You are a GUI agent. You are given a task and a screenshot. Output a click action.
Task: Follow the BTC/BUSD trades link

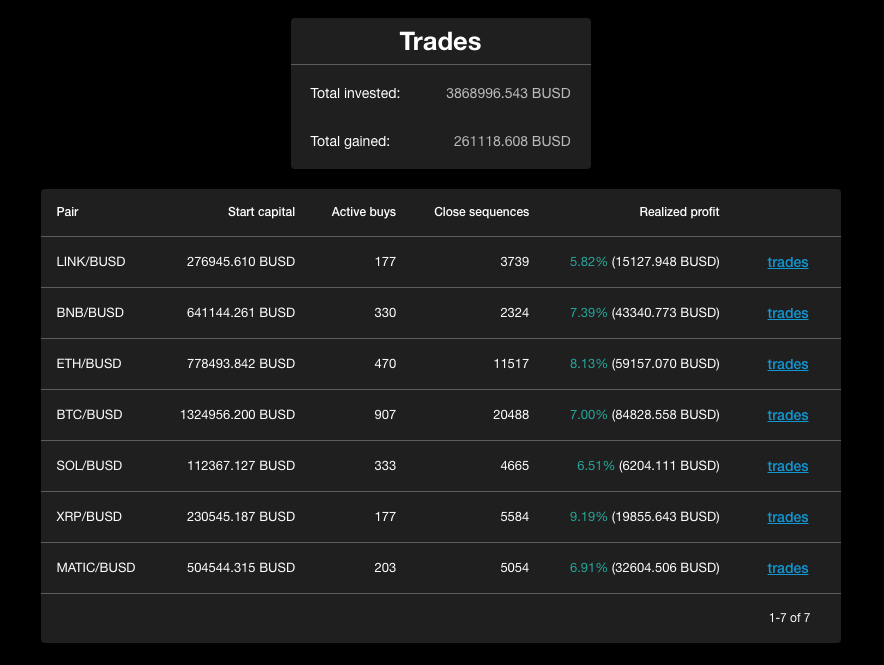click(x=787, y=416)
